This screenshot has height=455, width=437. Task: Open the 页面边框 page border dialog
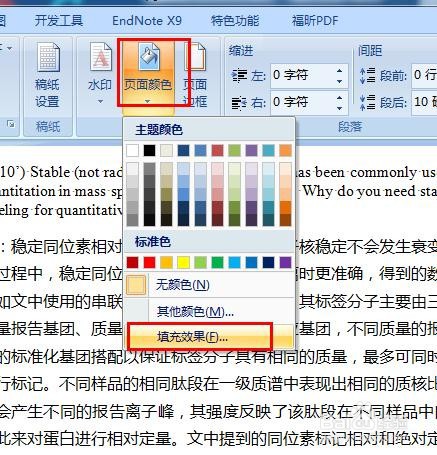click(x=195, y=75)
